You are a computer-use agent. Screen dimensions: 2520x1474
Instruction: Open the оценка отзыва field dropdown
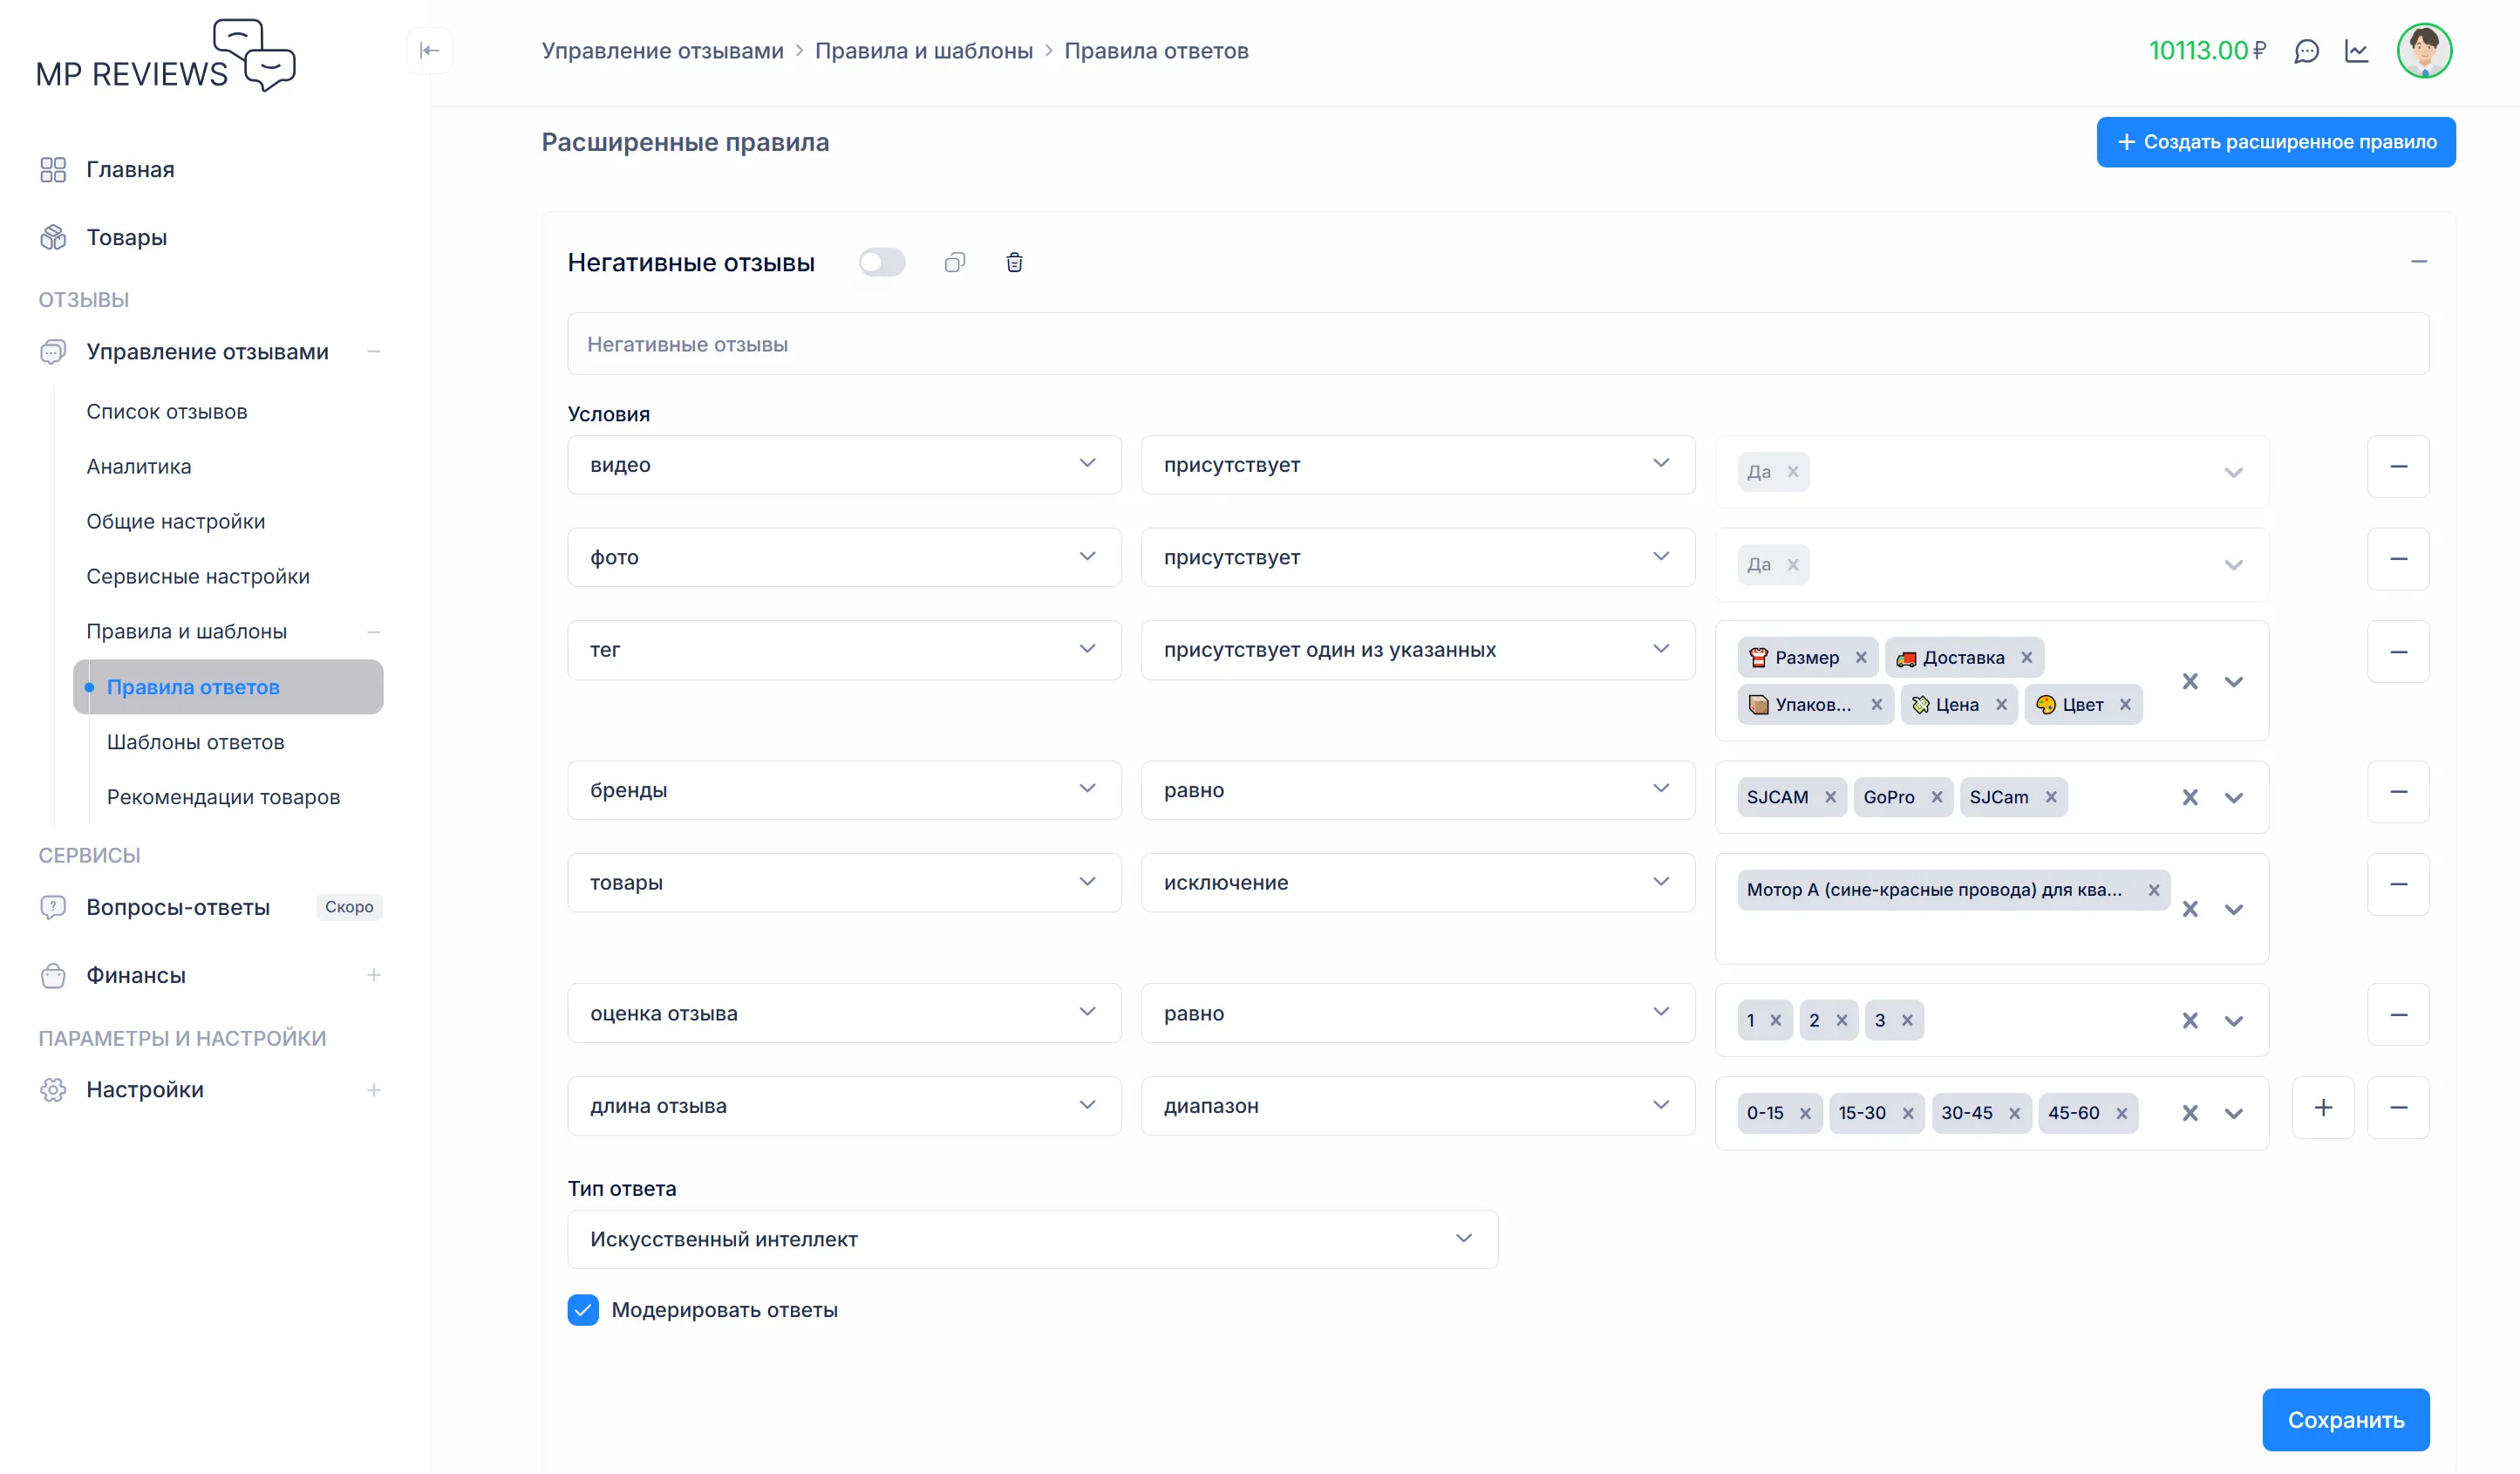tap(844, 1014)
